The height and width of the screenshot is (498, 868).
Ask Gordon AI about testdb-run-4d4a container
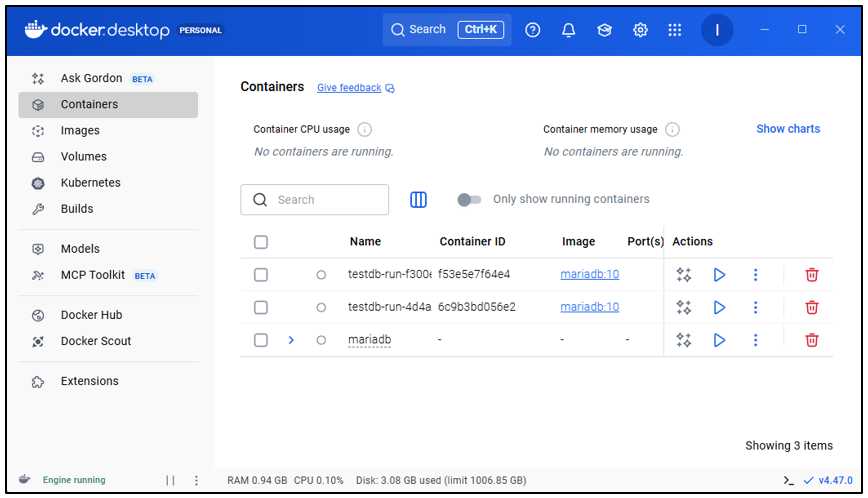684,307
